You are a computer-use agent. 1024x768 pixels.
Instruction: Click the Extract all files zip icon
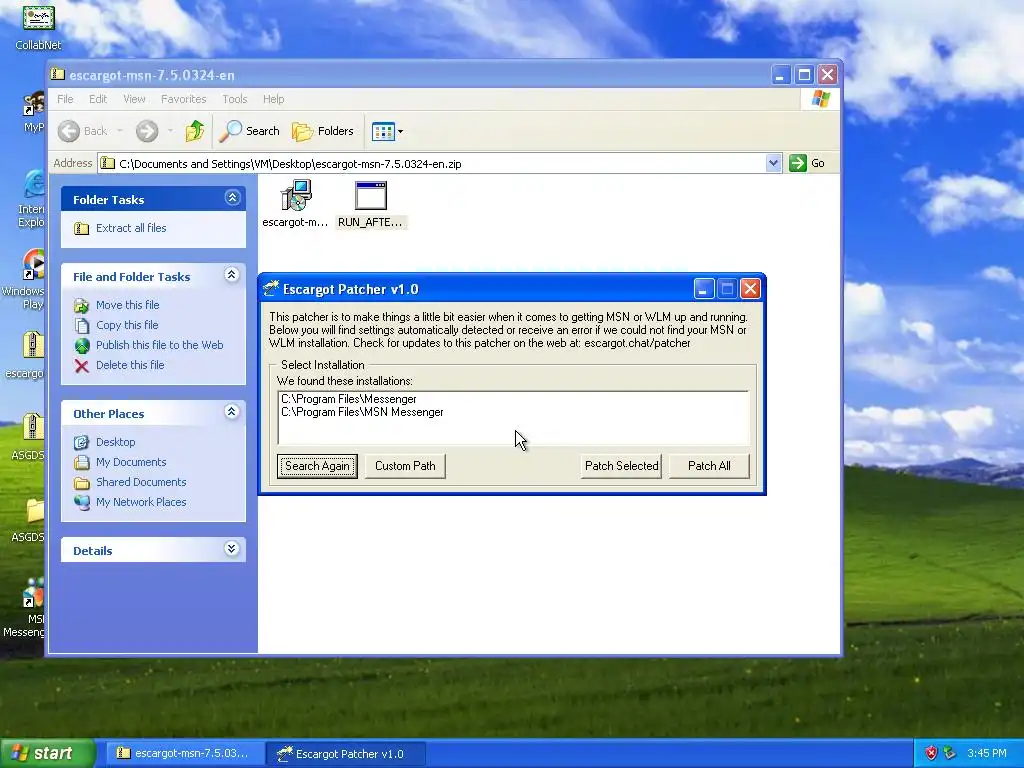[82, 229]
